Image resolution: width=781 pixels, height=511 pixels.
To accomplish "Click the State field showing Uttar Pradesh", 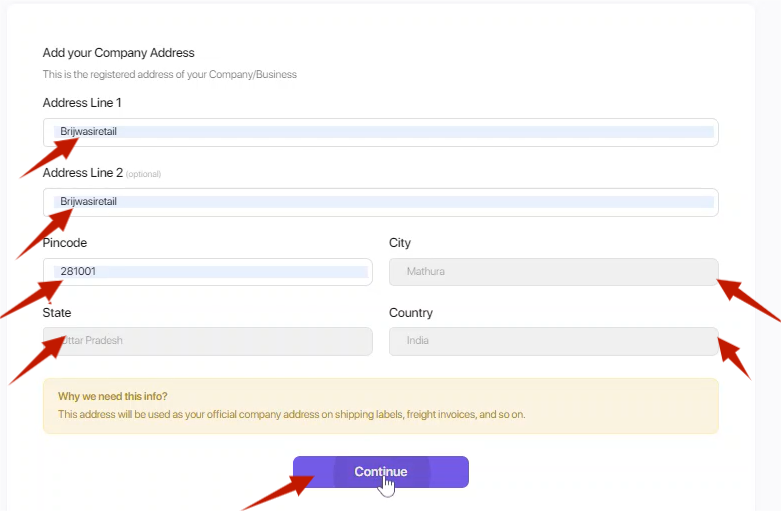I will coord(207,341).
